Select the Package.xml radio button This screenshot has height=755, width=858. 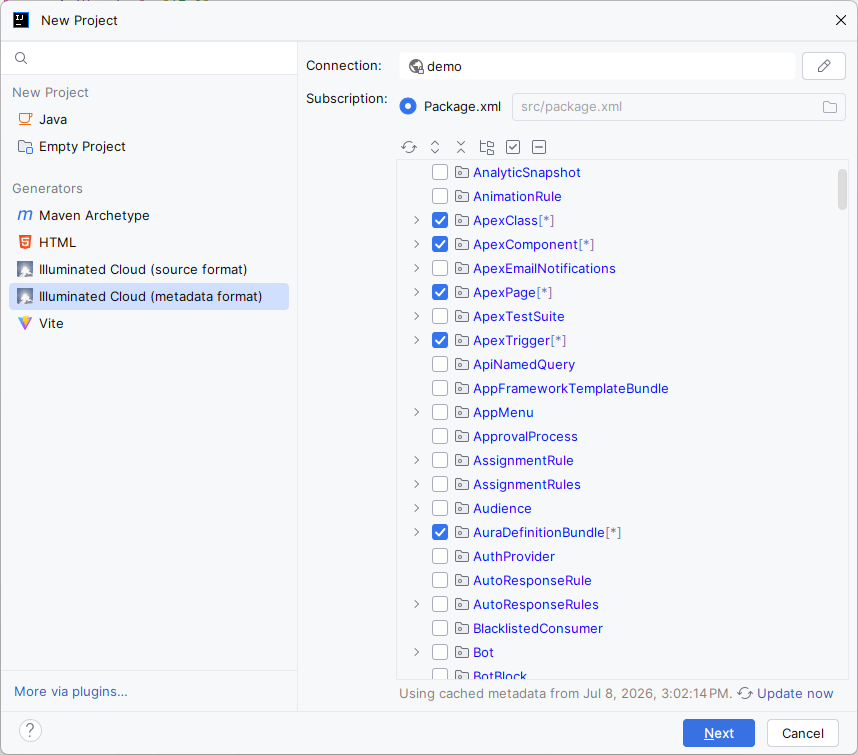pyautogui.click(x=408, y=106)
